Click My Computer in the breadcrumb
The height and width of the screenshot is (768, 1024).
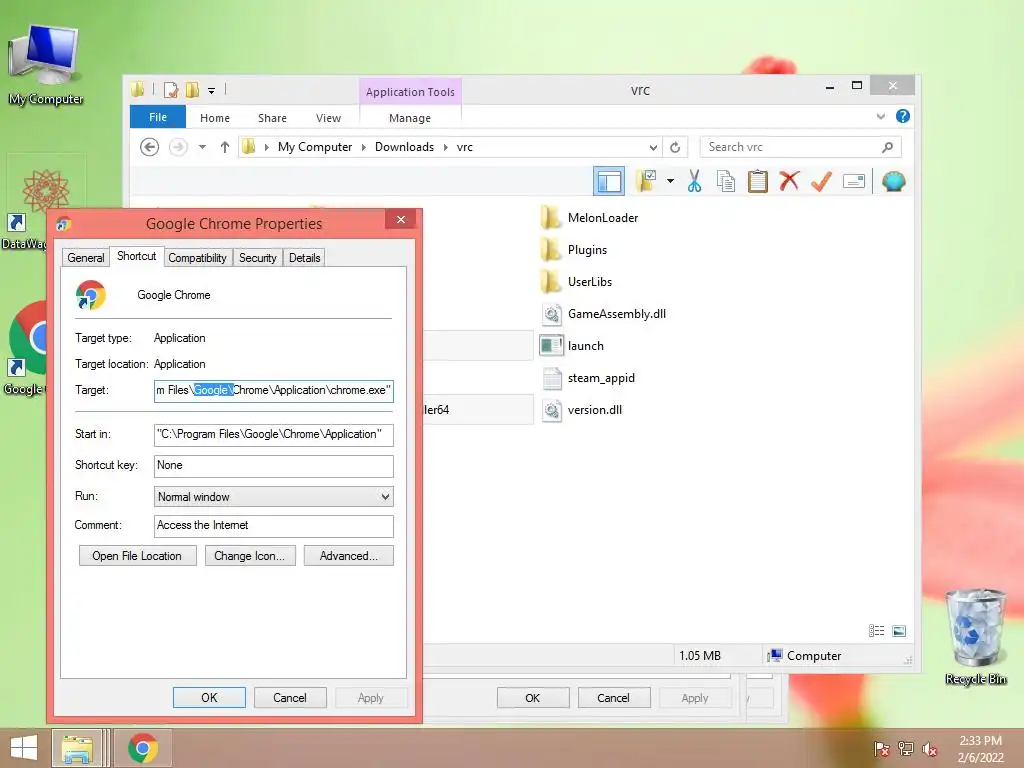tap(315, 147)
